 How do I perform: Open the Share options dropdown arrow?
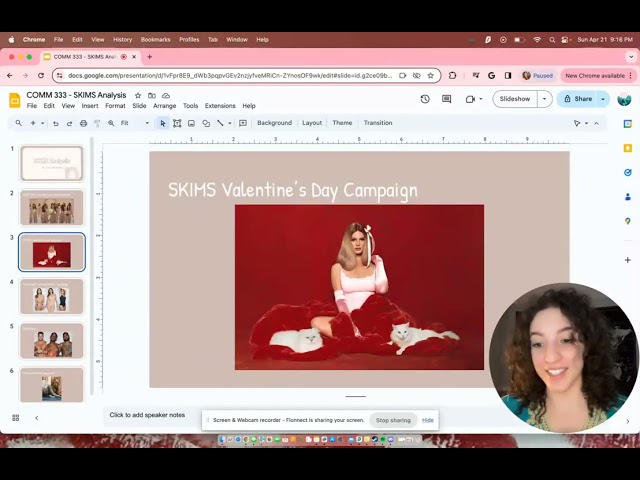click(603, 99)
